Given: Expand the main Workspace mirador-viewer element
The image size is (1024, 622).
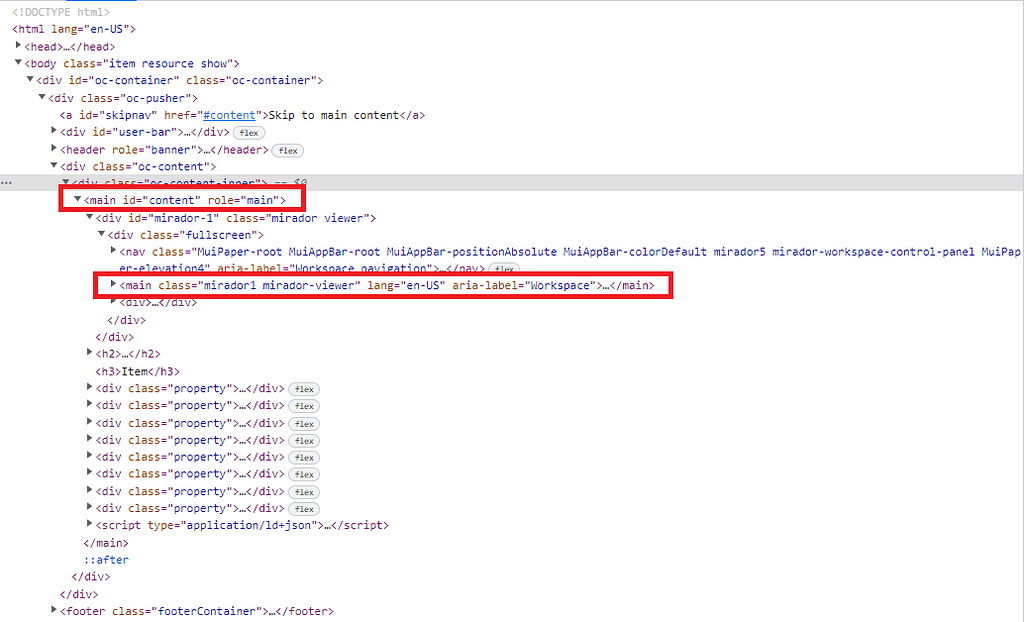Looking at the screenshot, I should coord(113,286).
